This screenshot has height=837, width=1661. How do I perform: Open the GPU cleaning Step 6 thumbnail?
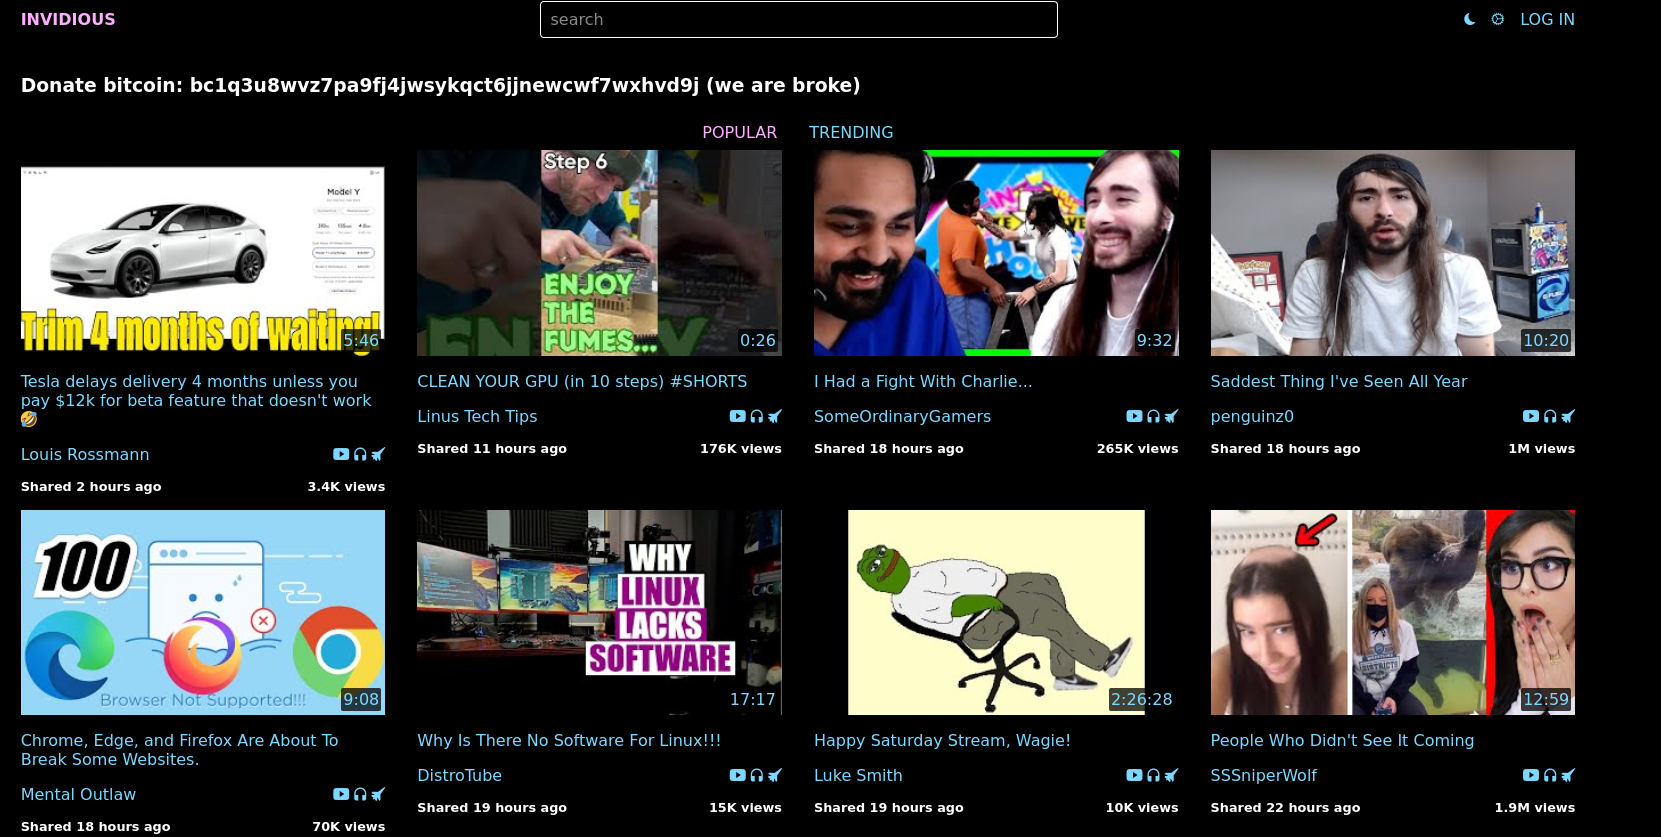[599, 253]
